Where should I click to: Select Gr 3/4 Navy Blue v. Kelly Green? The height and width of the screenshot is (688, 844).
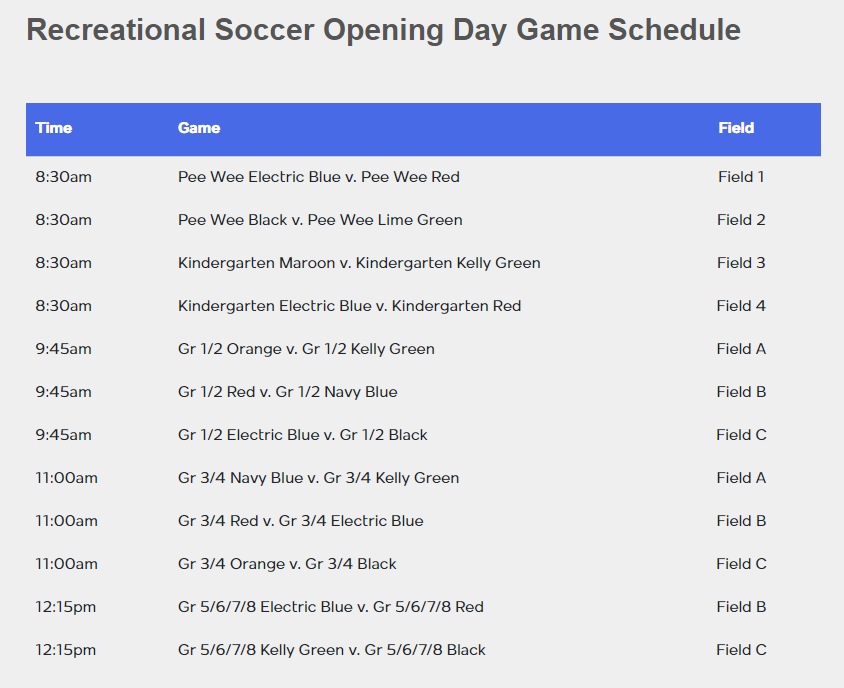pos(319,479)
